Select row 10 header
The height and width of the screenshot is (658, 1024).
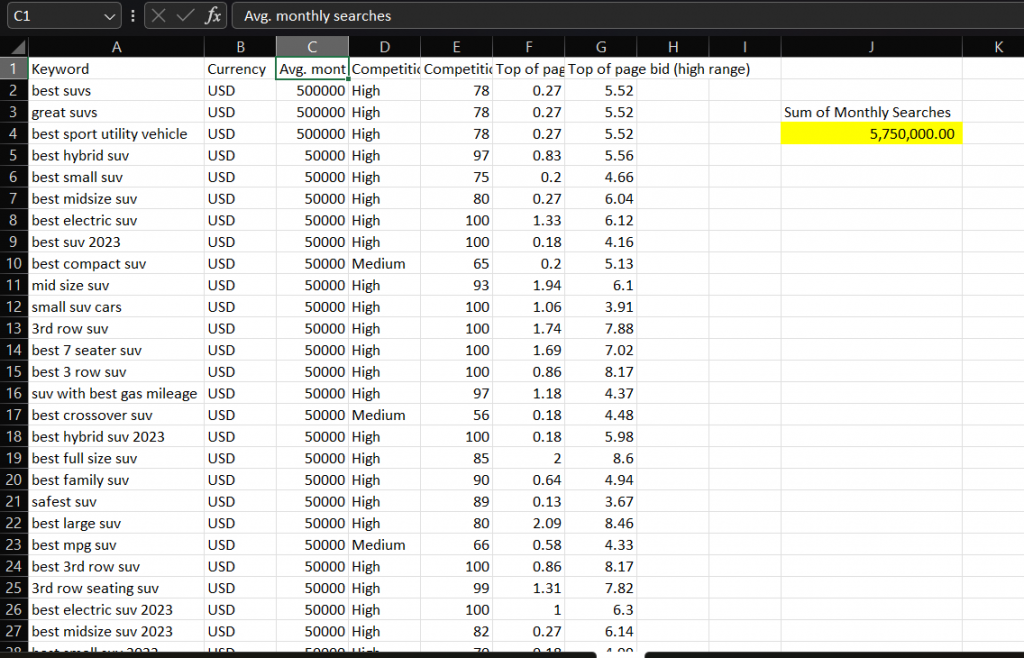coord(14,264)
